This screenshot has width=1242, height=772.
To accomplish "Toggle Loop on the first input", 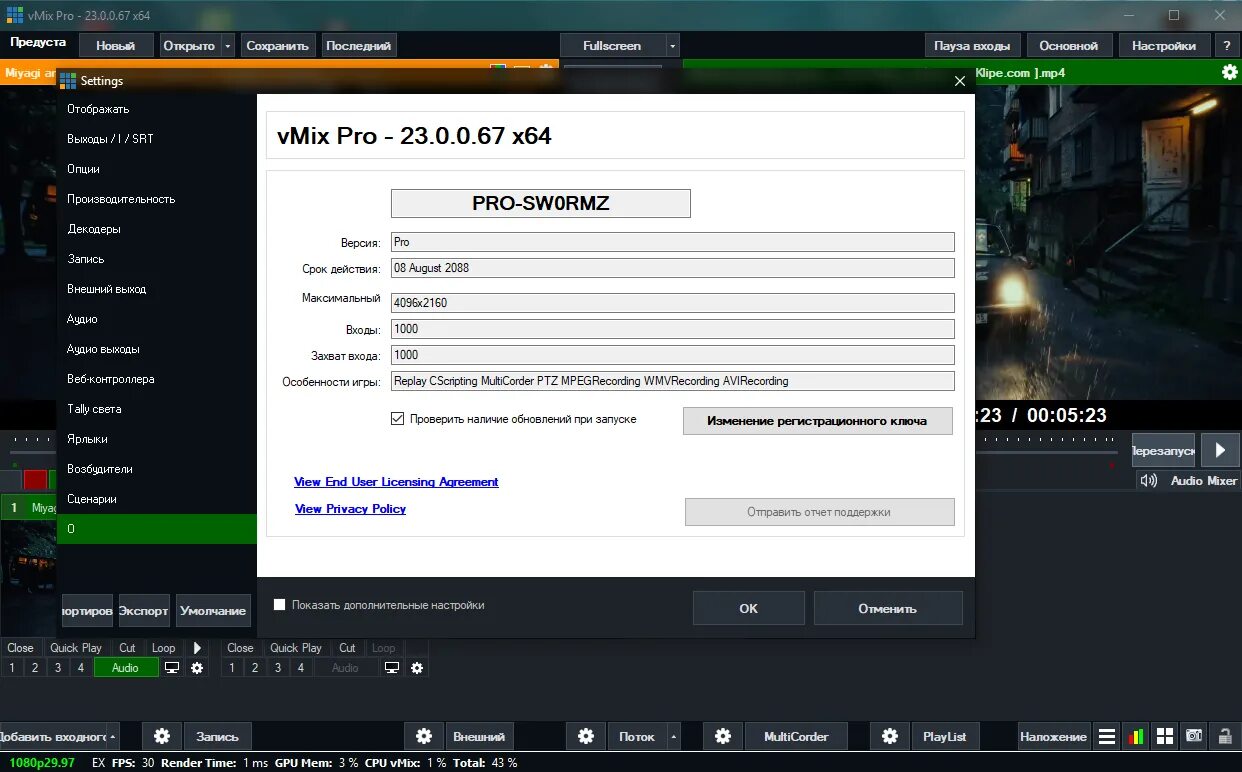I will (163, 647).
